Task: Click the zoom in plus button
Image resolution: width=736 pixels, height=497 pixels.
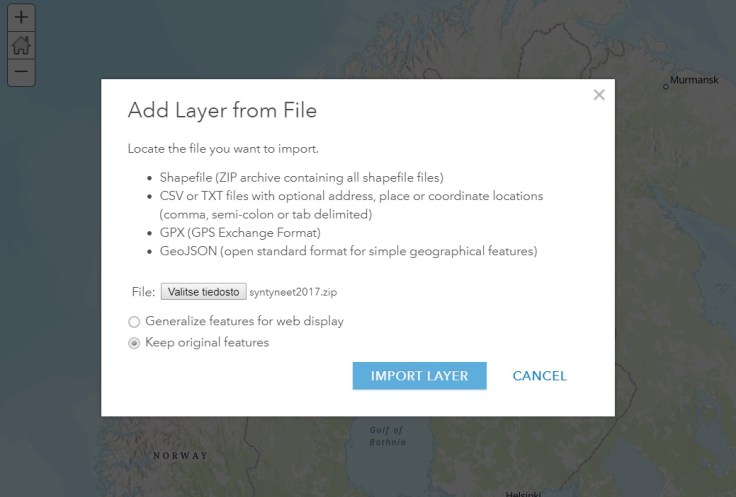Action: [21, 18]
